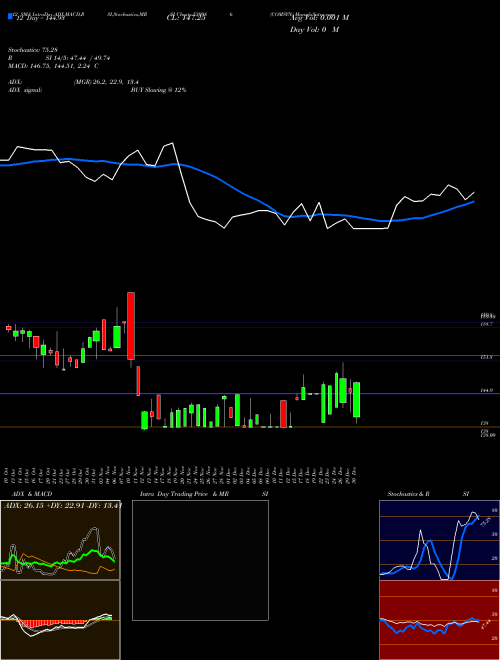The height and width of the screenshot is (660, 500).
Task: Click the last green candlestick on the chart
Action: 356,399
